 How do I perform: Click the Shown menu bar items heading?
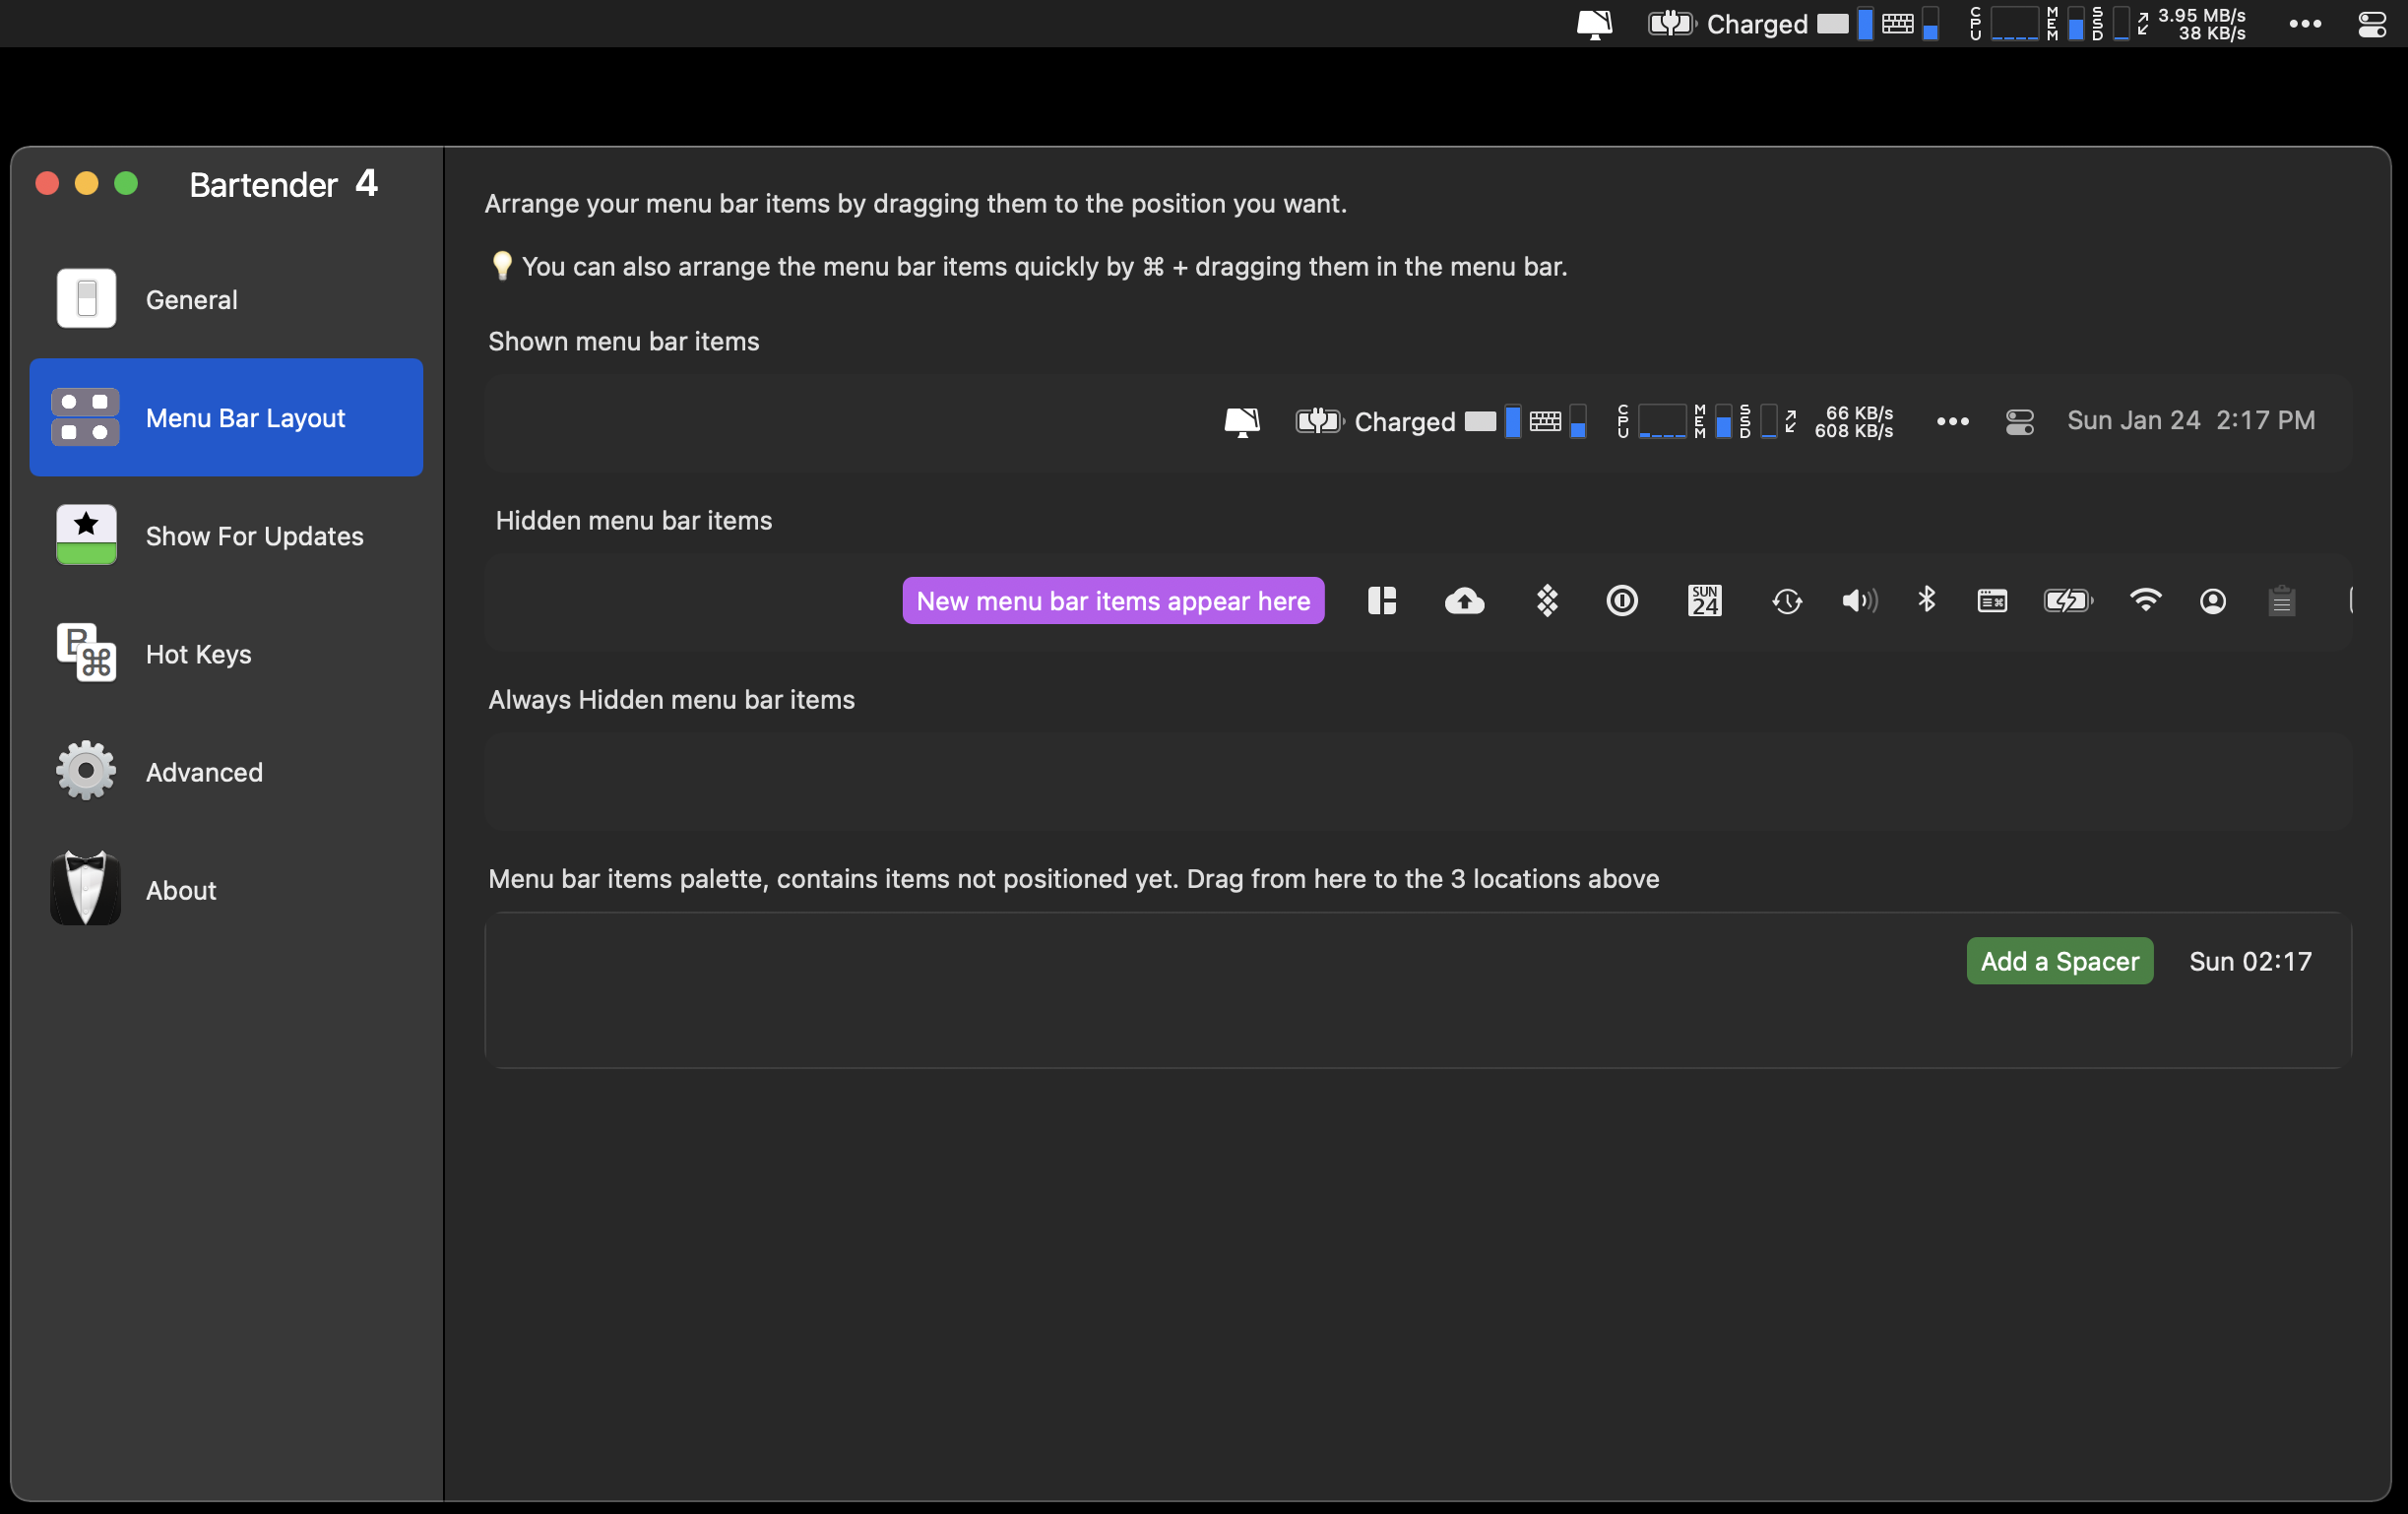(x=623, y=342)
